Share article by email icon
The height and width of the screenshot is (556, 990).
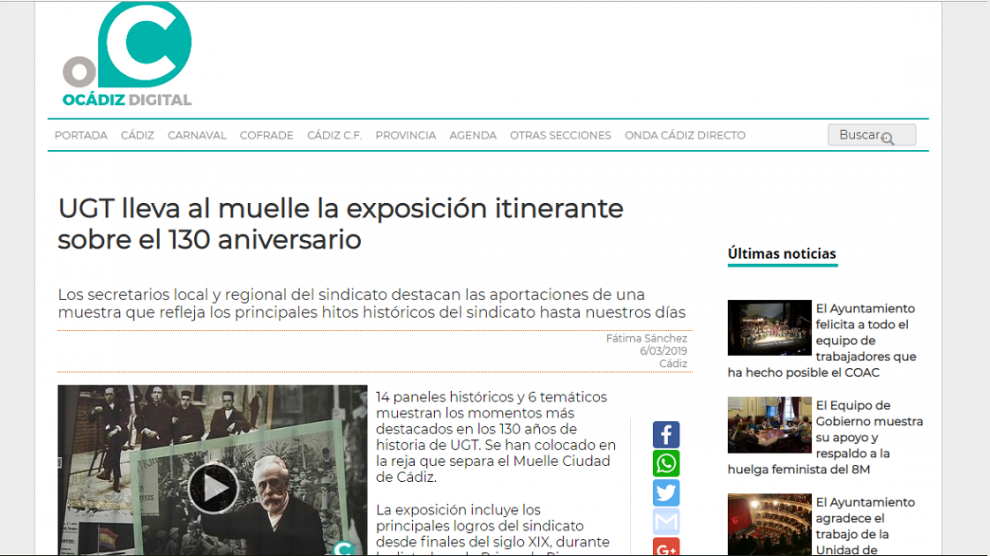point(666,522)
